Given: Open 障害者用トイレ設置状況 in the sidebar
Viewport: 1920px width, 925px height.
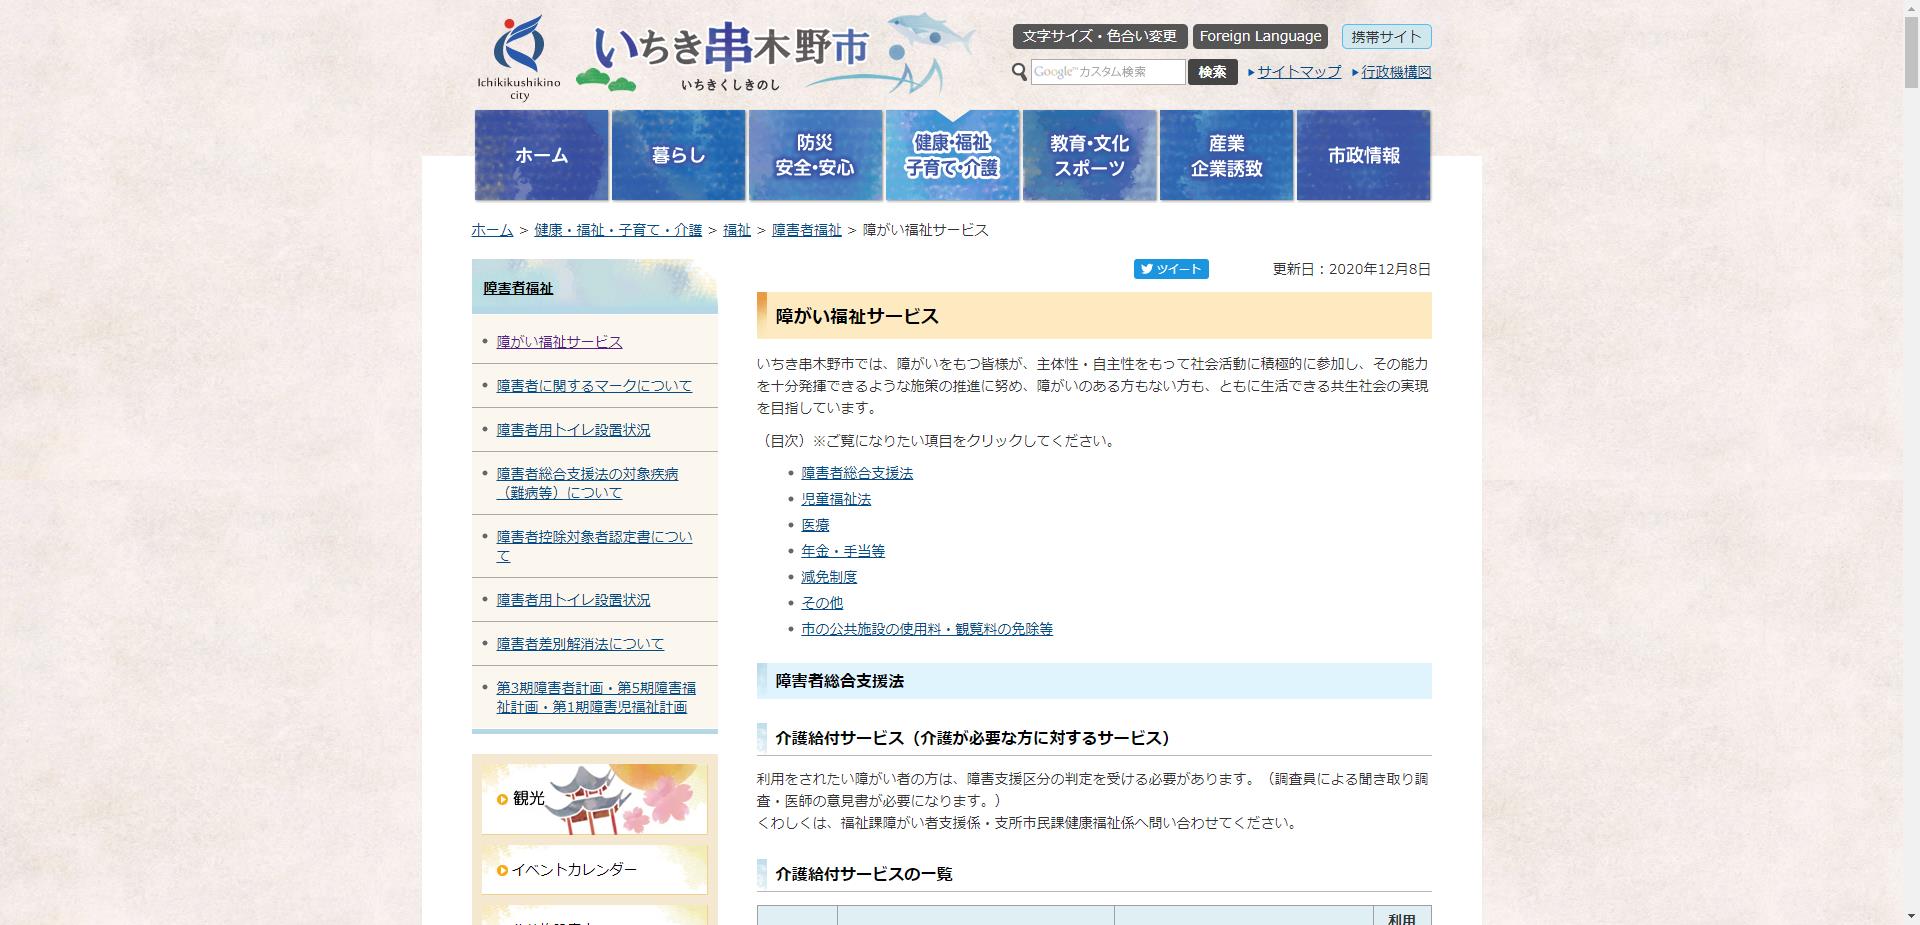Looking at the screenshot, I should pos(572,429).
